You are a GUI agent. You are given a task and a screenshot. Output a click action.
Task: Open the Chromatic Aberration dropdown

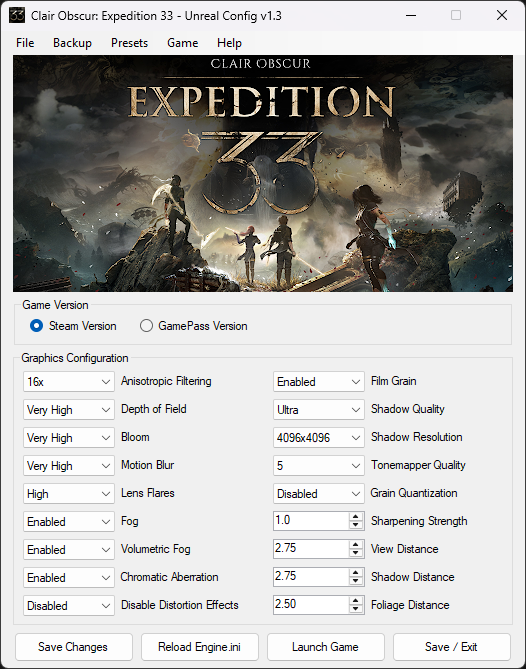coord(69,577)
